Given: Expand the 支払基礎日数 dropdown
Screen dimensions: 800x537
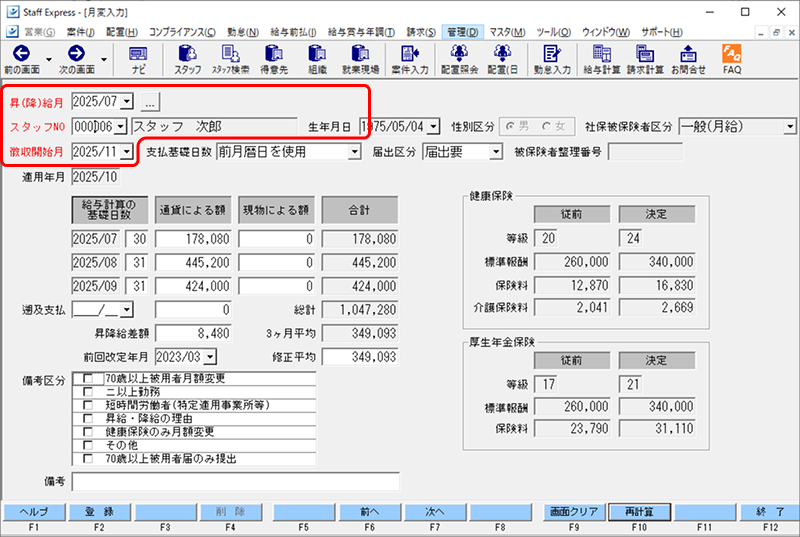Looking at the screenshot, I should (x=355, y=151).
